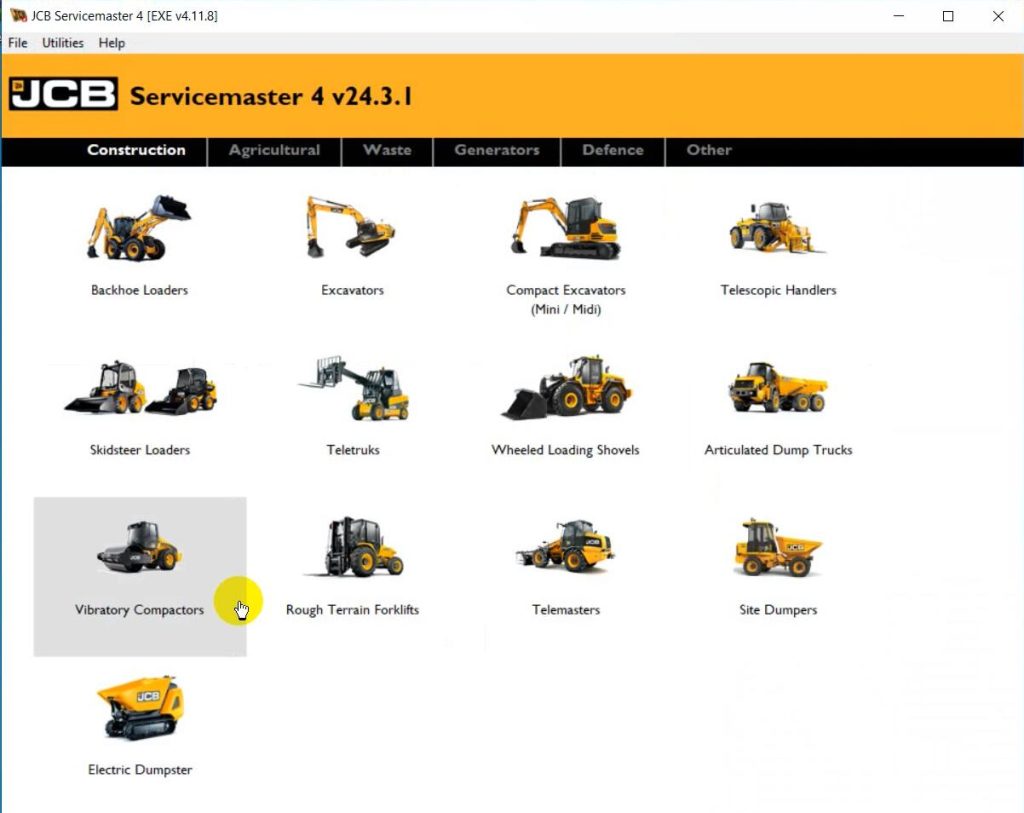Open the Waste tab
Screen dimensions: 1024x813
(387, 150)
